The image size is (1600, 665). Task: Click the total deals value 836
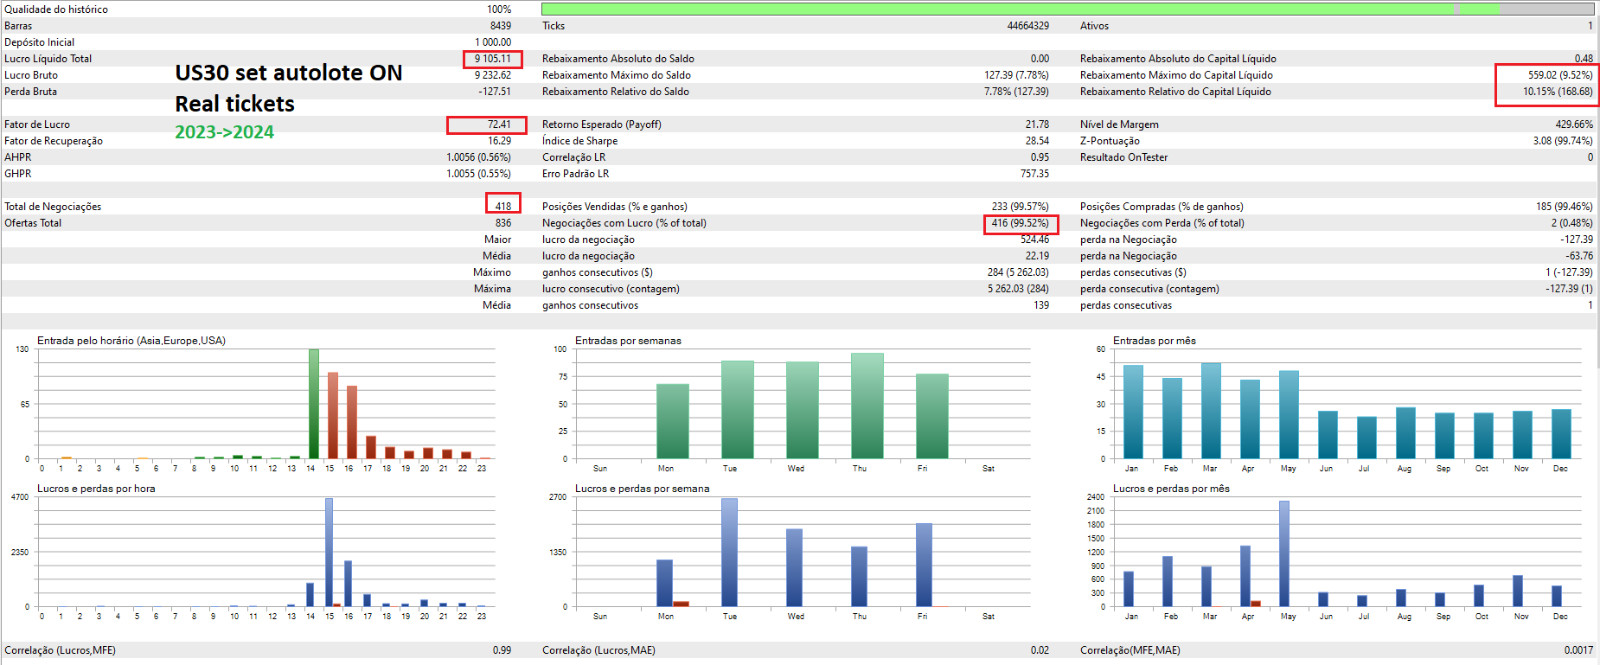503,223
